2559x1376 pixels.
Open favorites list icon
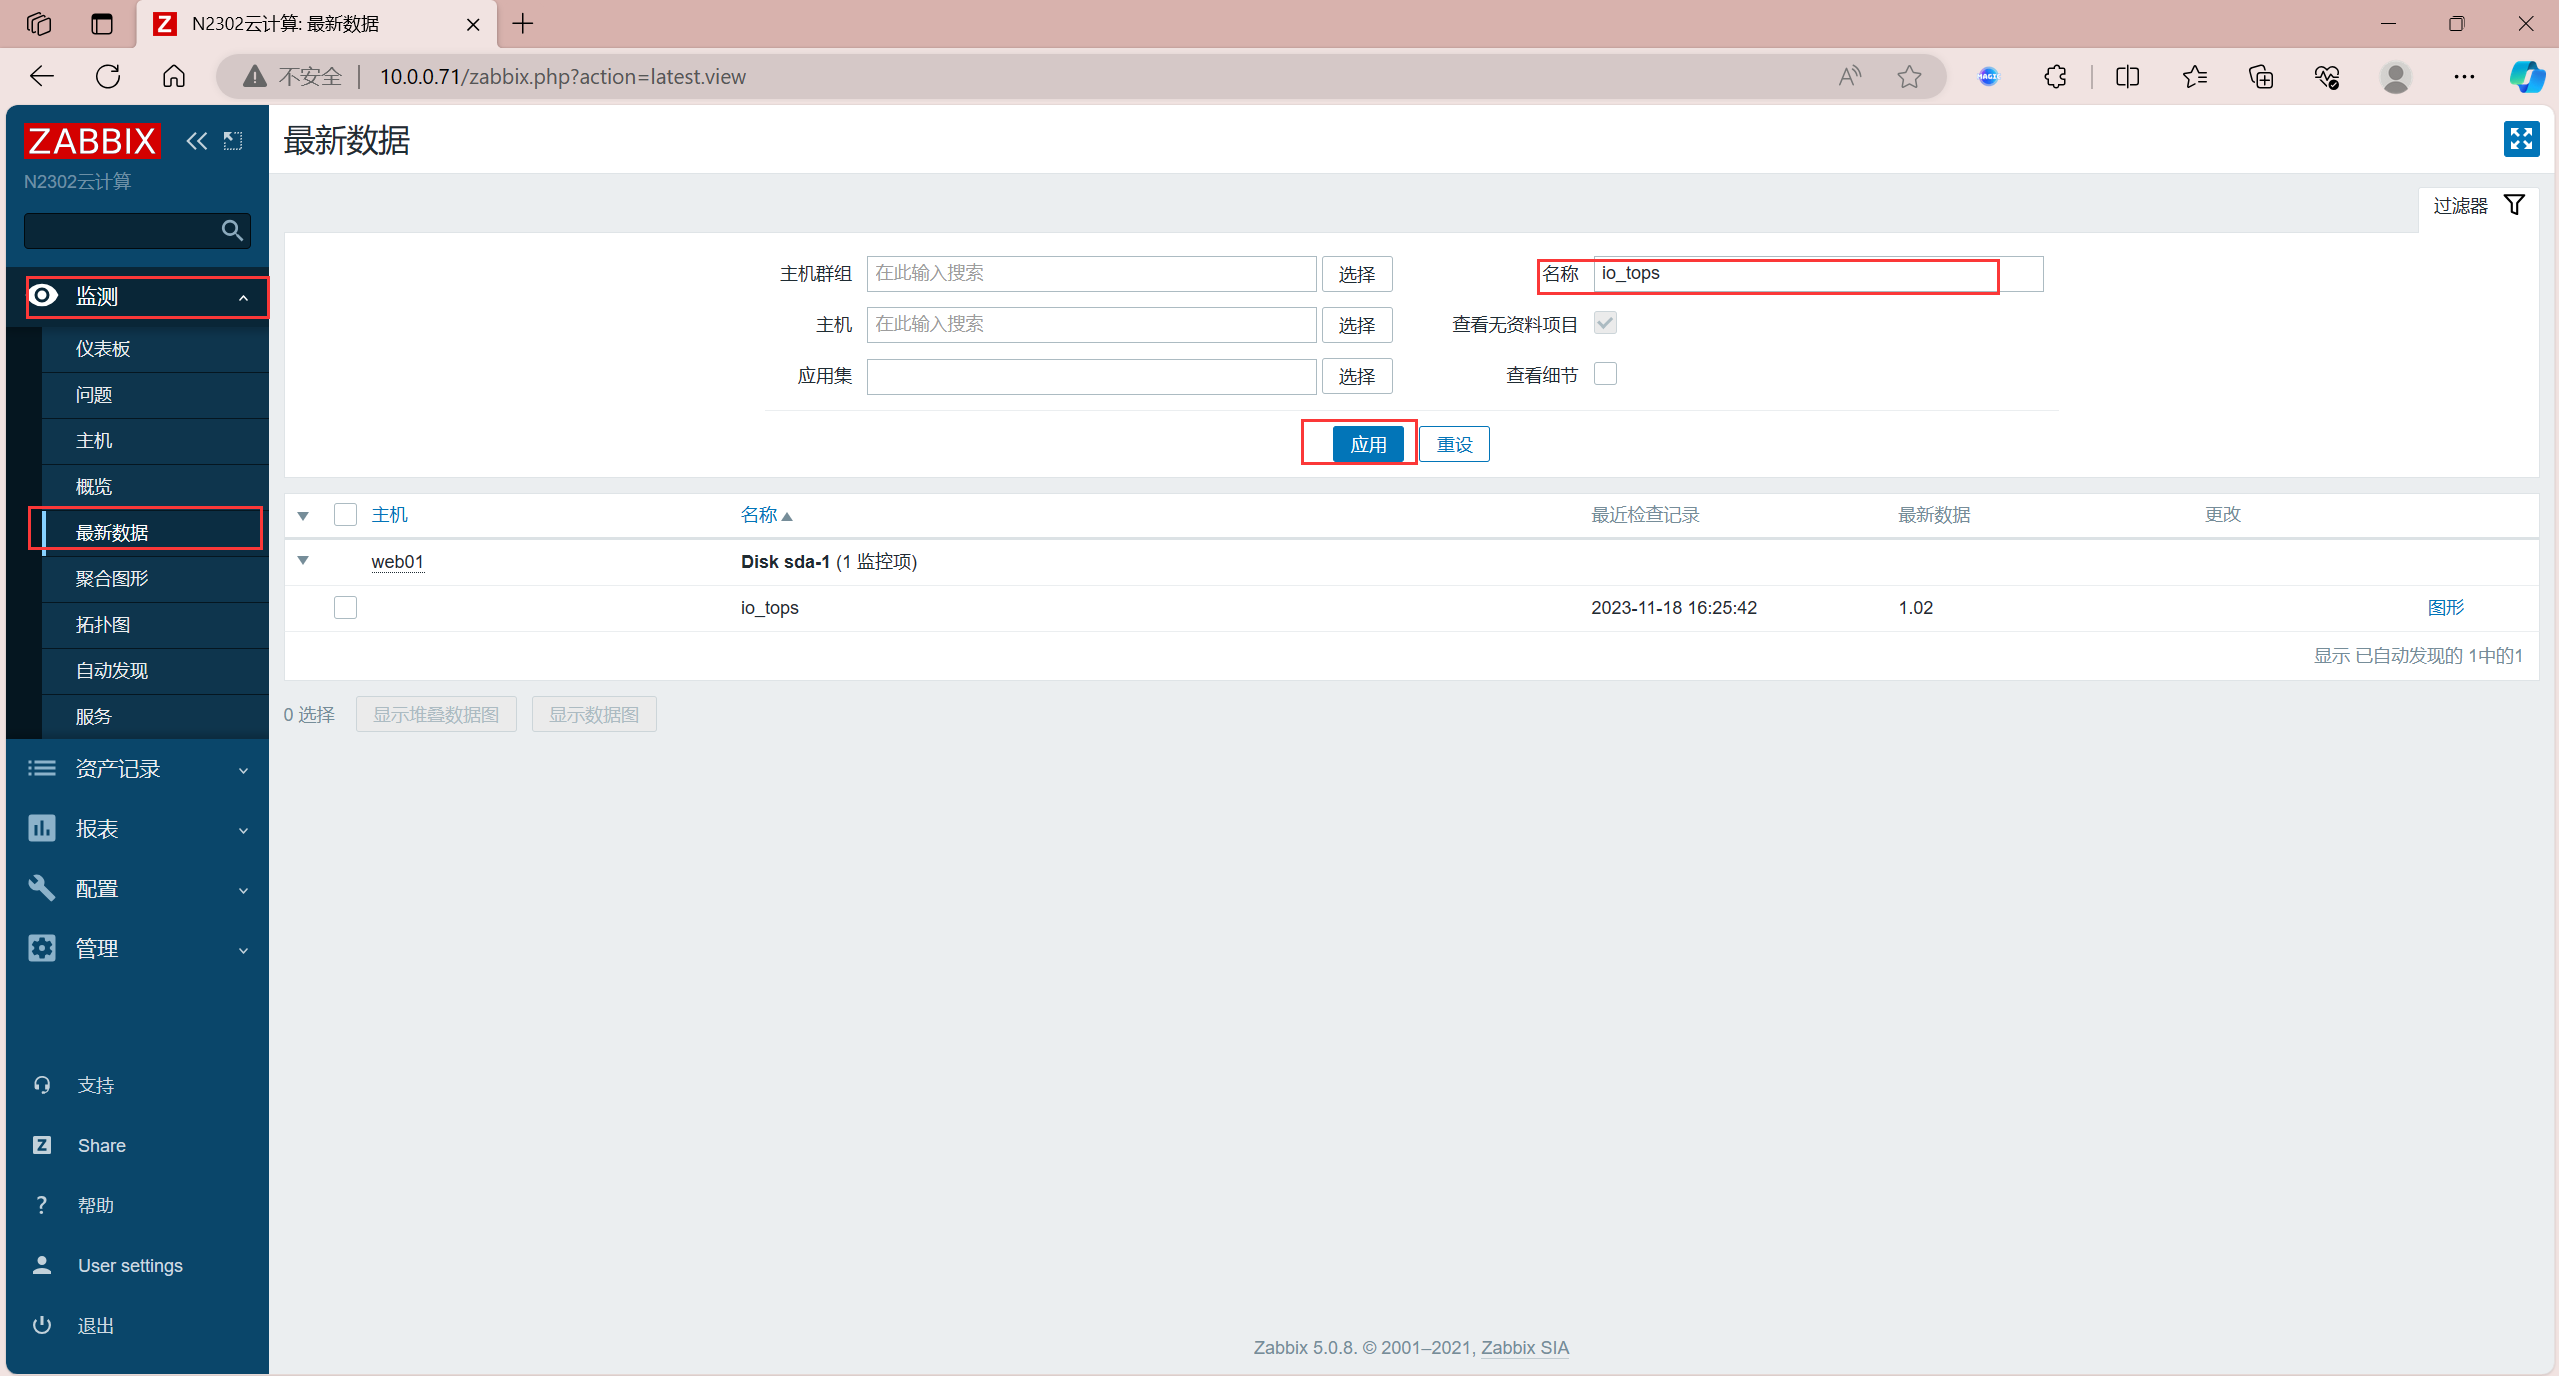click(2194, 76)
